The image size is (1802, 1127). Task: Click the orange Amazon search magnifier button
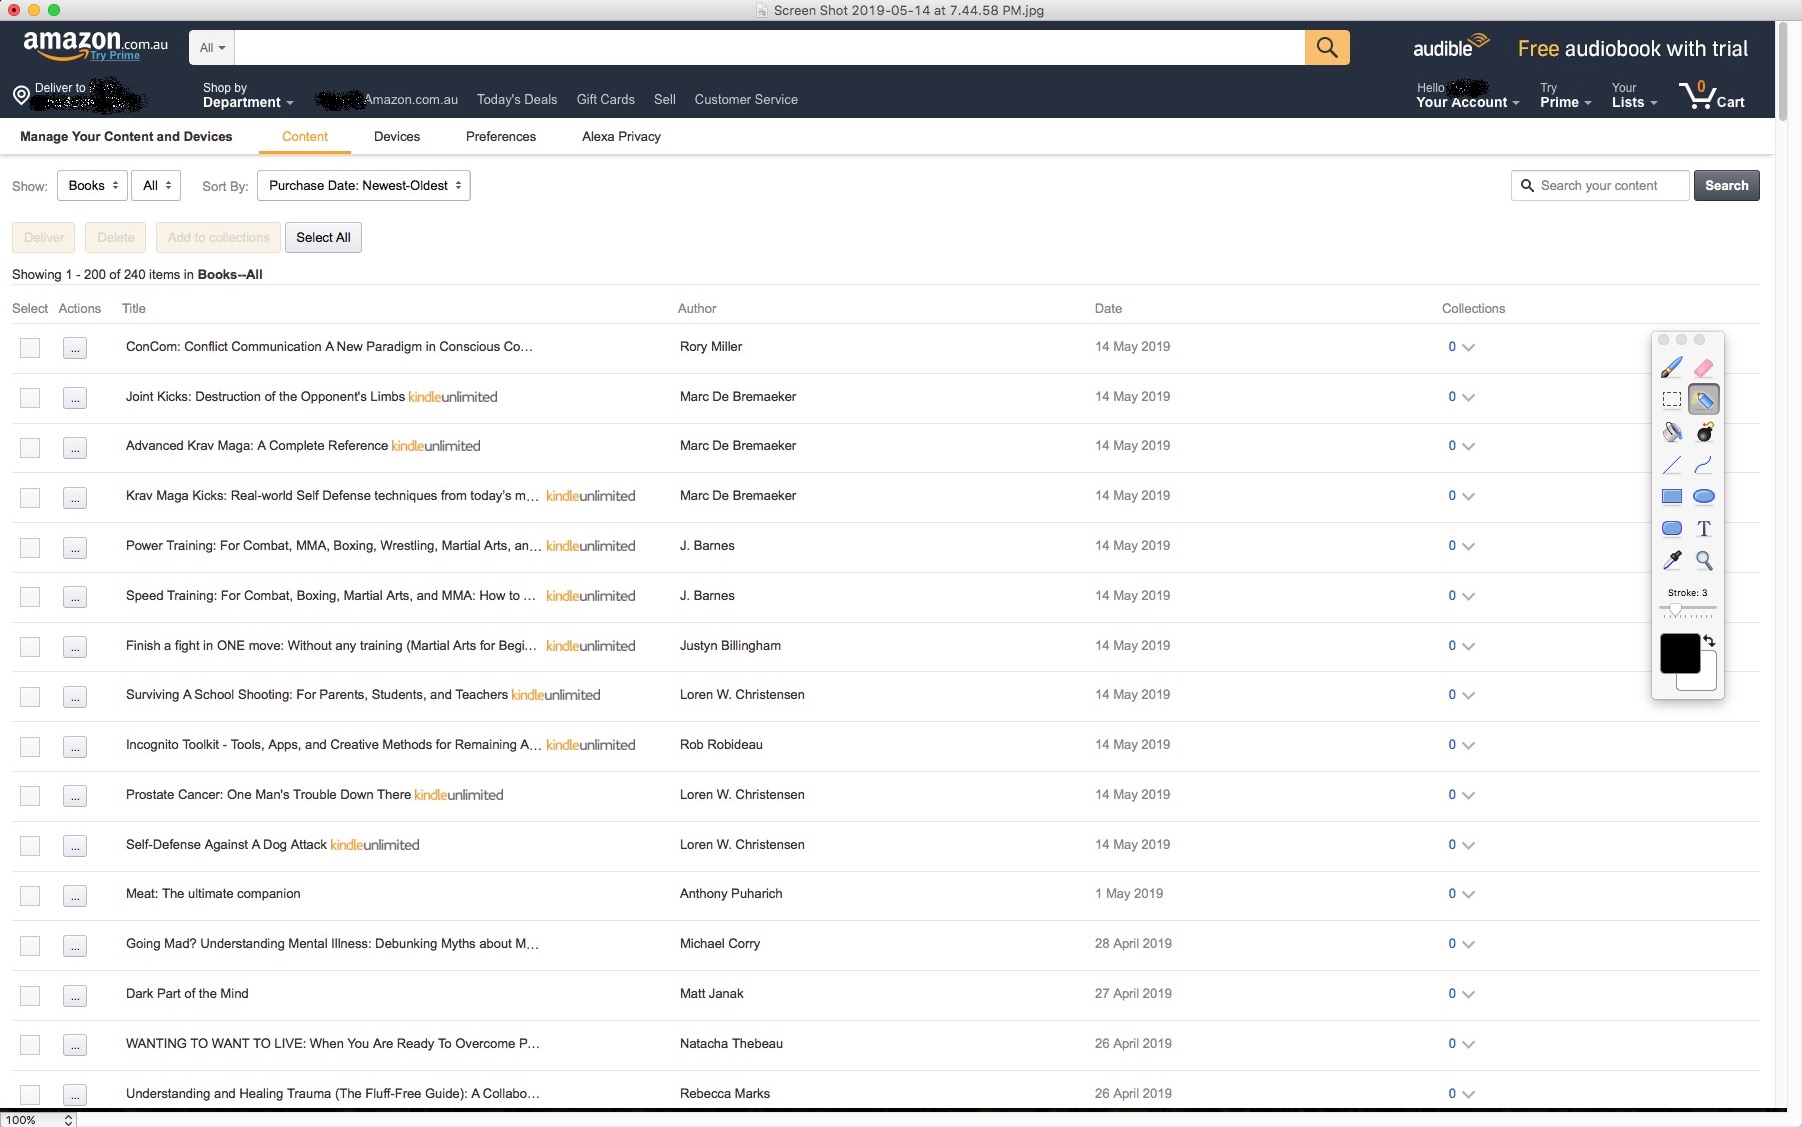click(x=1327, y=47)
